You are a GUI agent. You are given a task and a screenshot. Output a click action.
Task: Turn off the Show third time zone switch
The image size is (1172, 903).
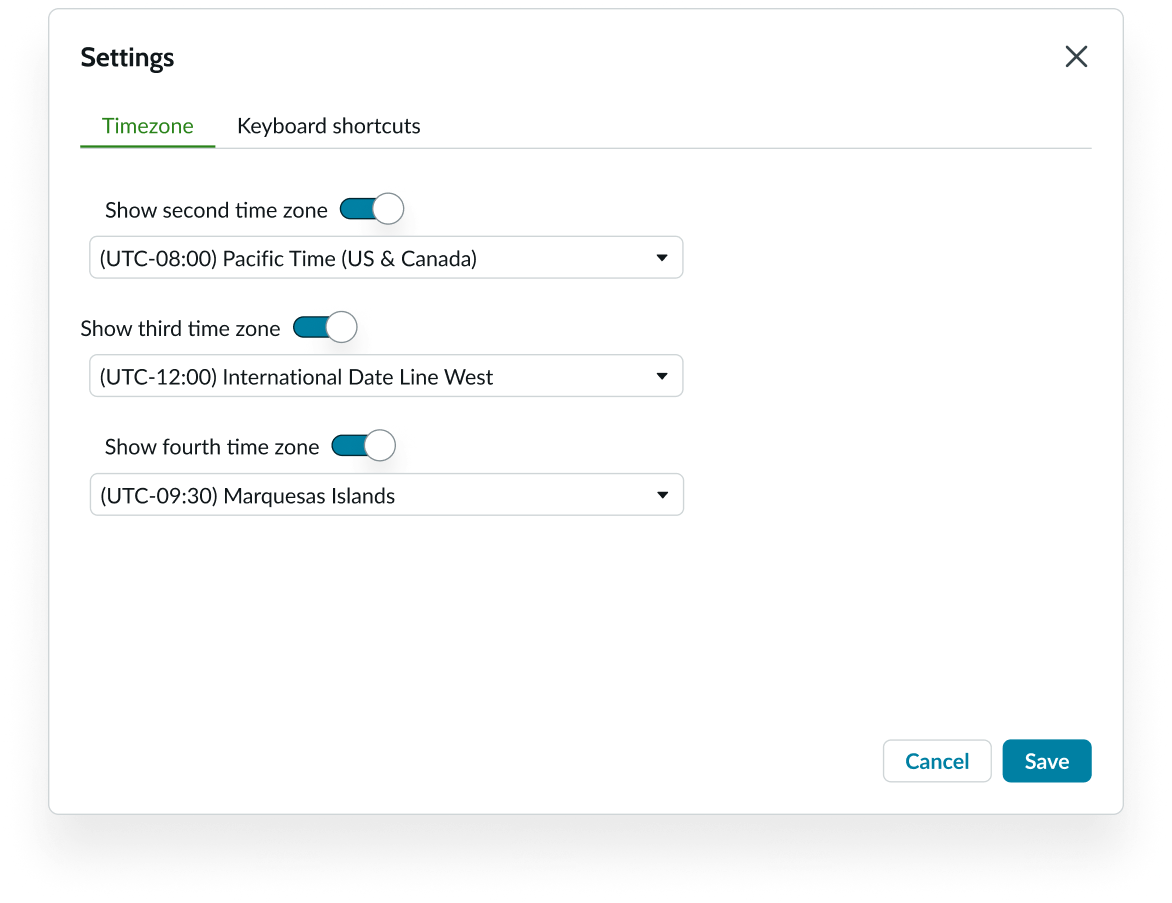click(x=325, y=327)
